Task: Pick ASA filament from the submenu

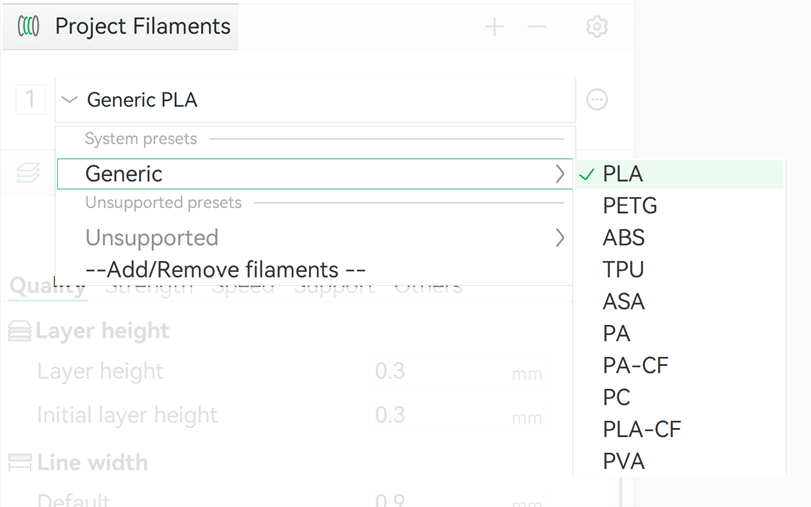Action: 624,302
